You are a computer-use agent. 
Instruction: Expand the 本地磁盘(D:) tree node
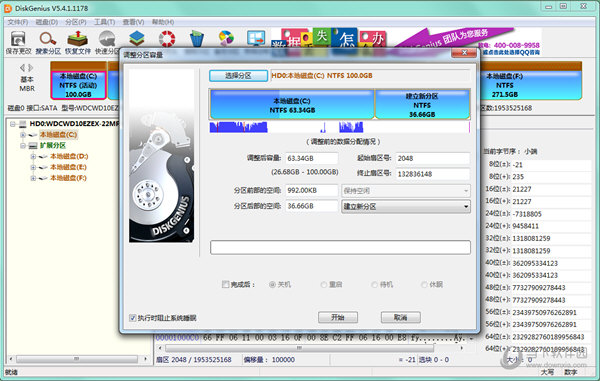33,156
